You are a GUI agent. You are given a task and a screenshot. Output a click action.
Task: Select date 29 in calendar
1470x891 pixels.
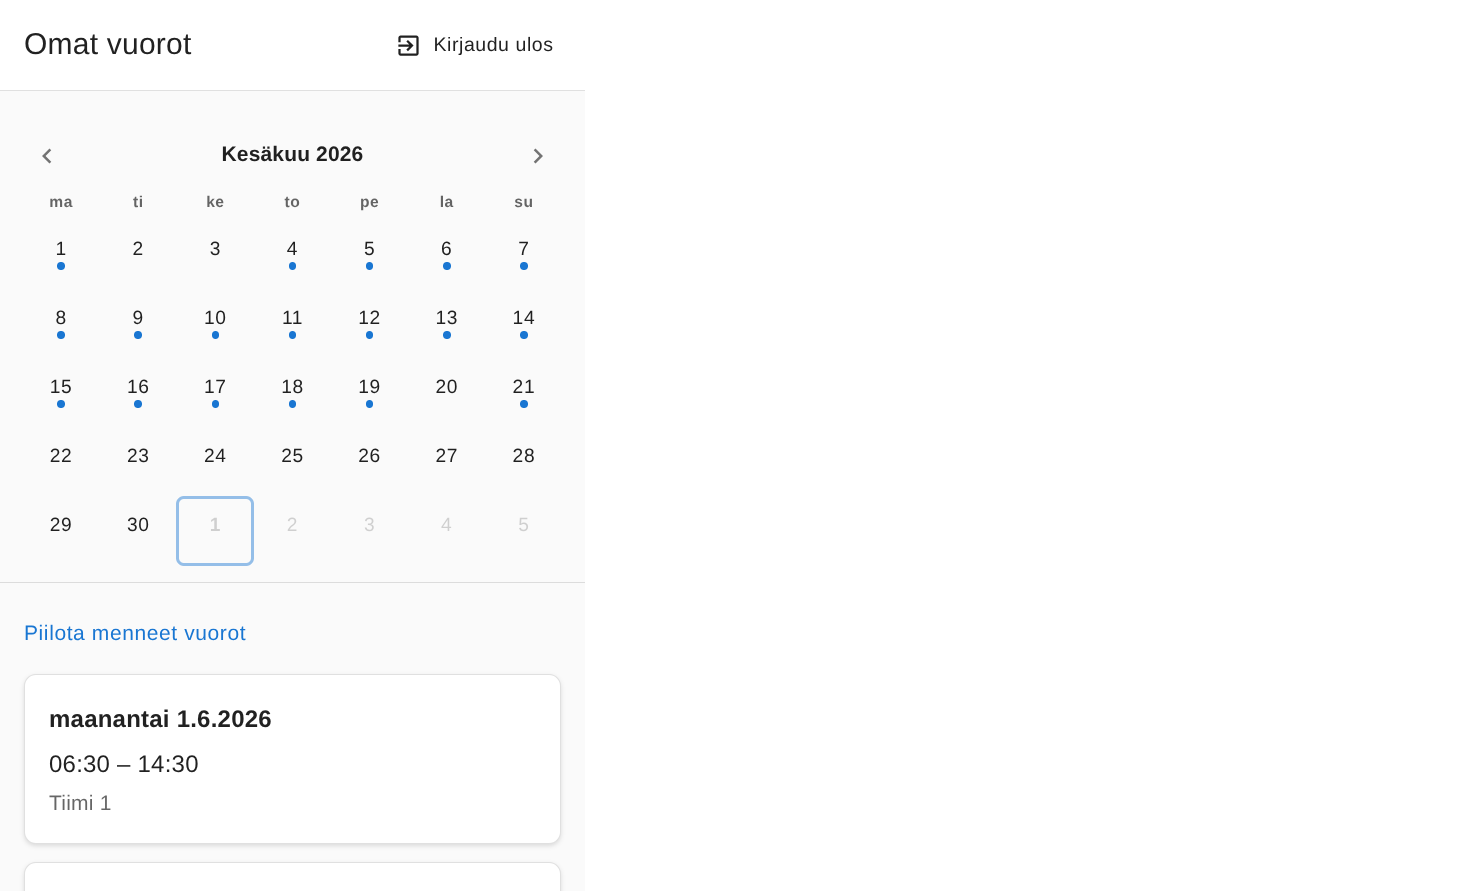coord(61,531)
